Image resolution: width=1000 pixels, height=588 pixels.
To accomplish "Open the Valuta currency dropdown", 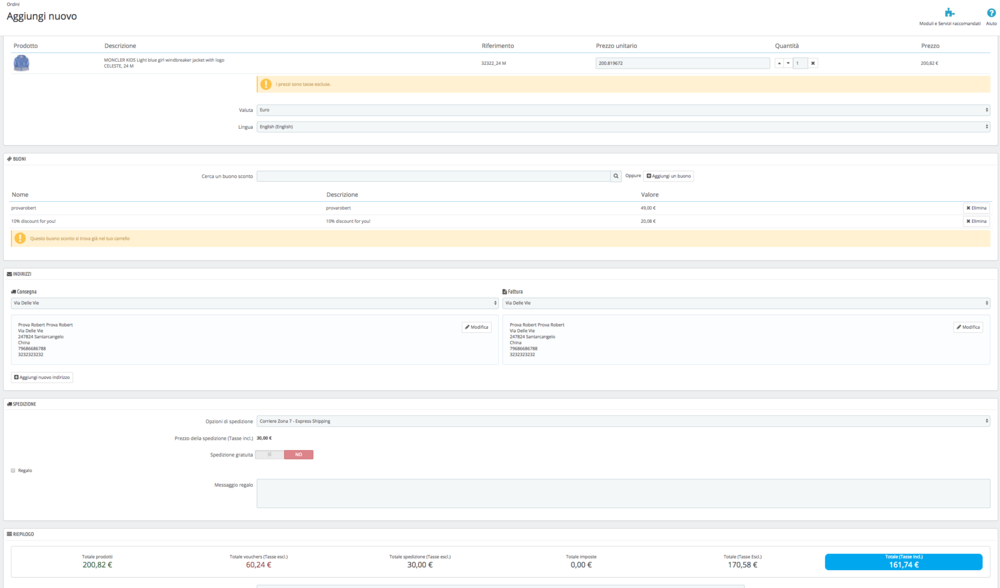I will tap(623, 110).
